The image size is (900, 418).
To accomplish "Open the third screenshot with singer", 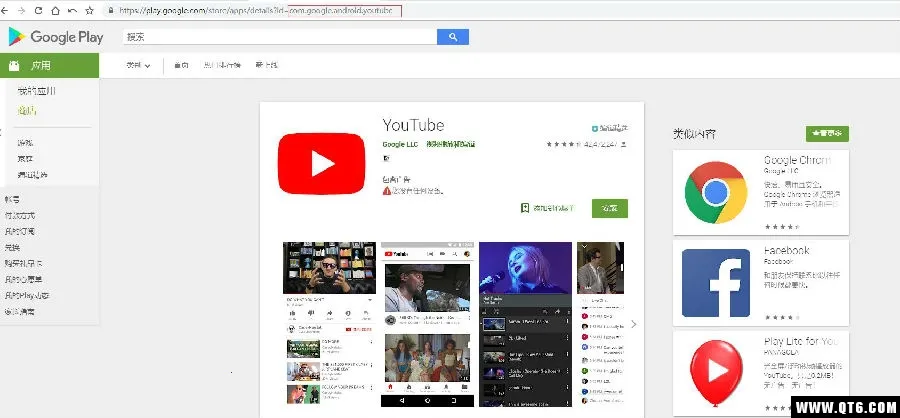I will (525, 324).
